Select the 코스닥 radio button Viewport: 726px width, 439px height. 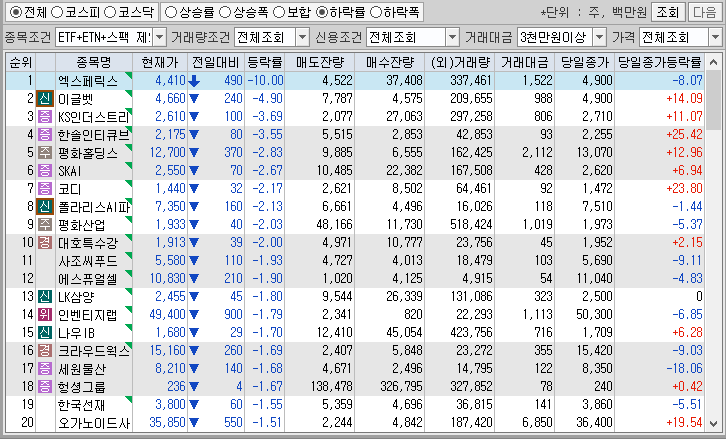(x=110, y=13)
